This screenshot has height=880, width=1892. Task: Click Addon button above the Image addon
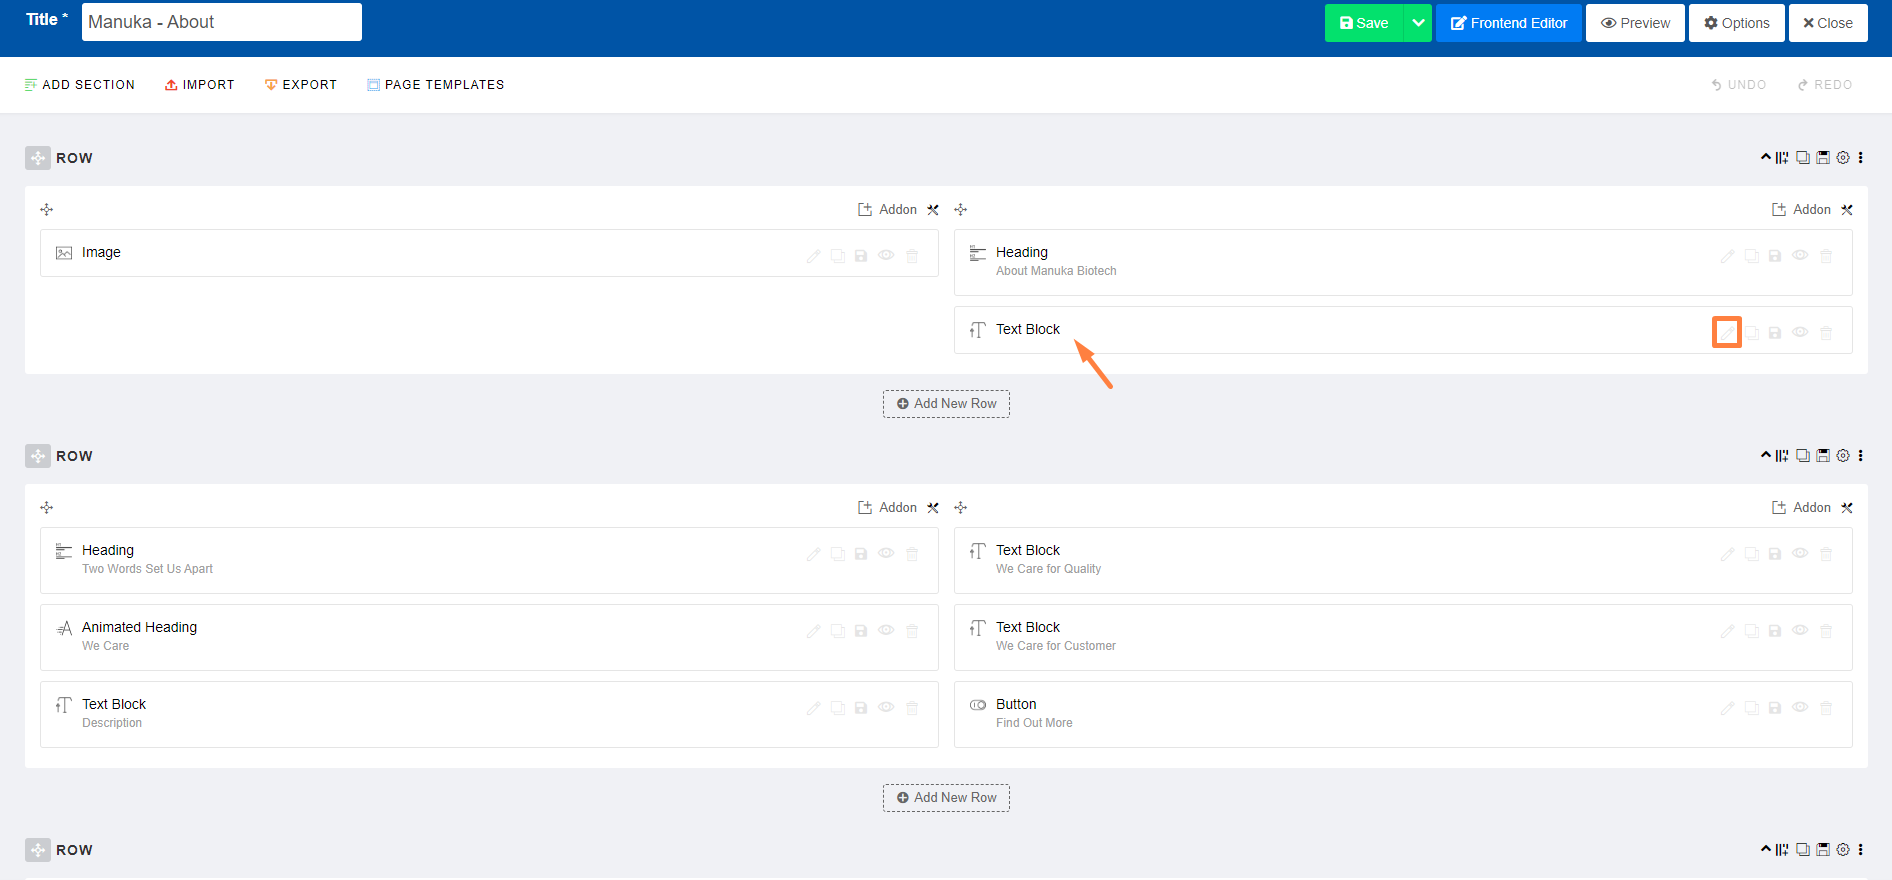tap(888, 210)
